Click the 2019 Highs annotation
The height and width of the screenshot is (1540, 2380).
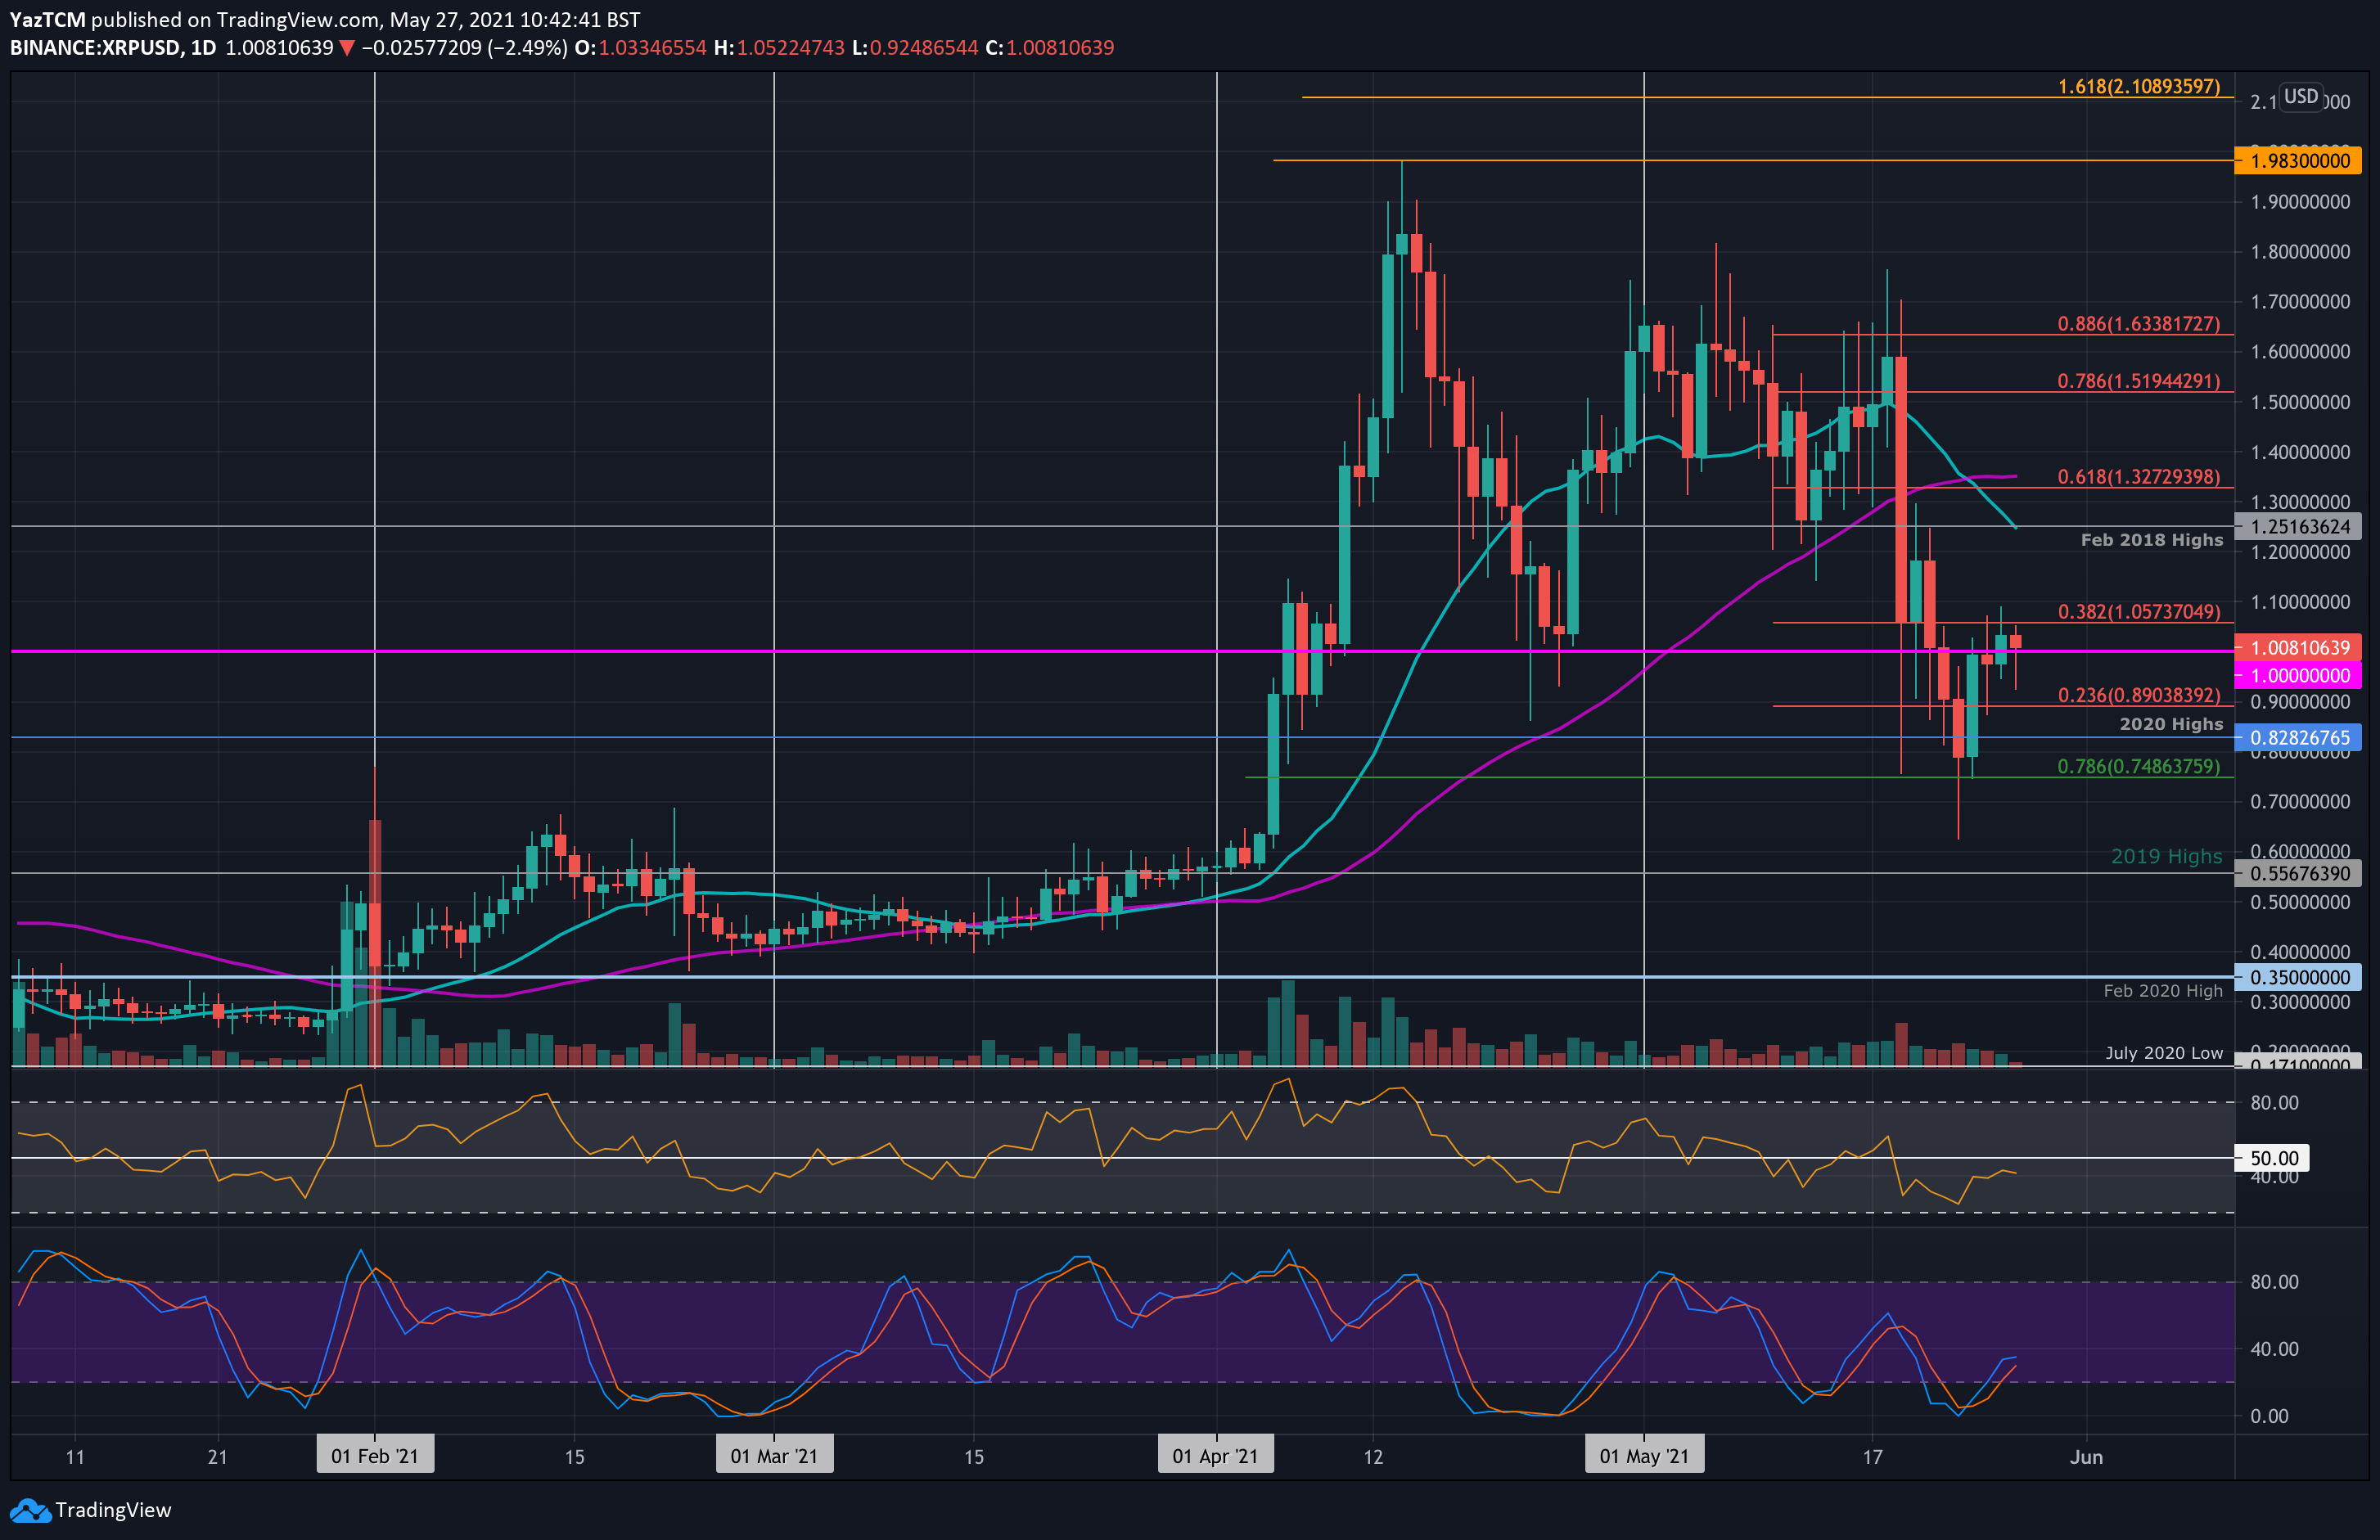[x=2166, y=857]
